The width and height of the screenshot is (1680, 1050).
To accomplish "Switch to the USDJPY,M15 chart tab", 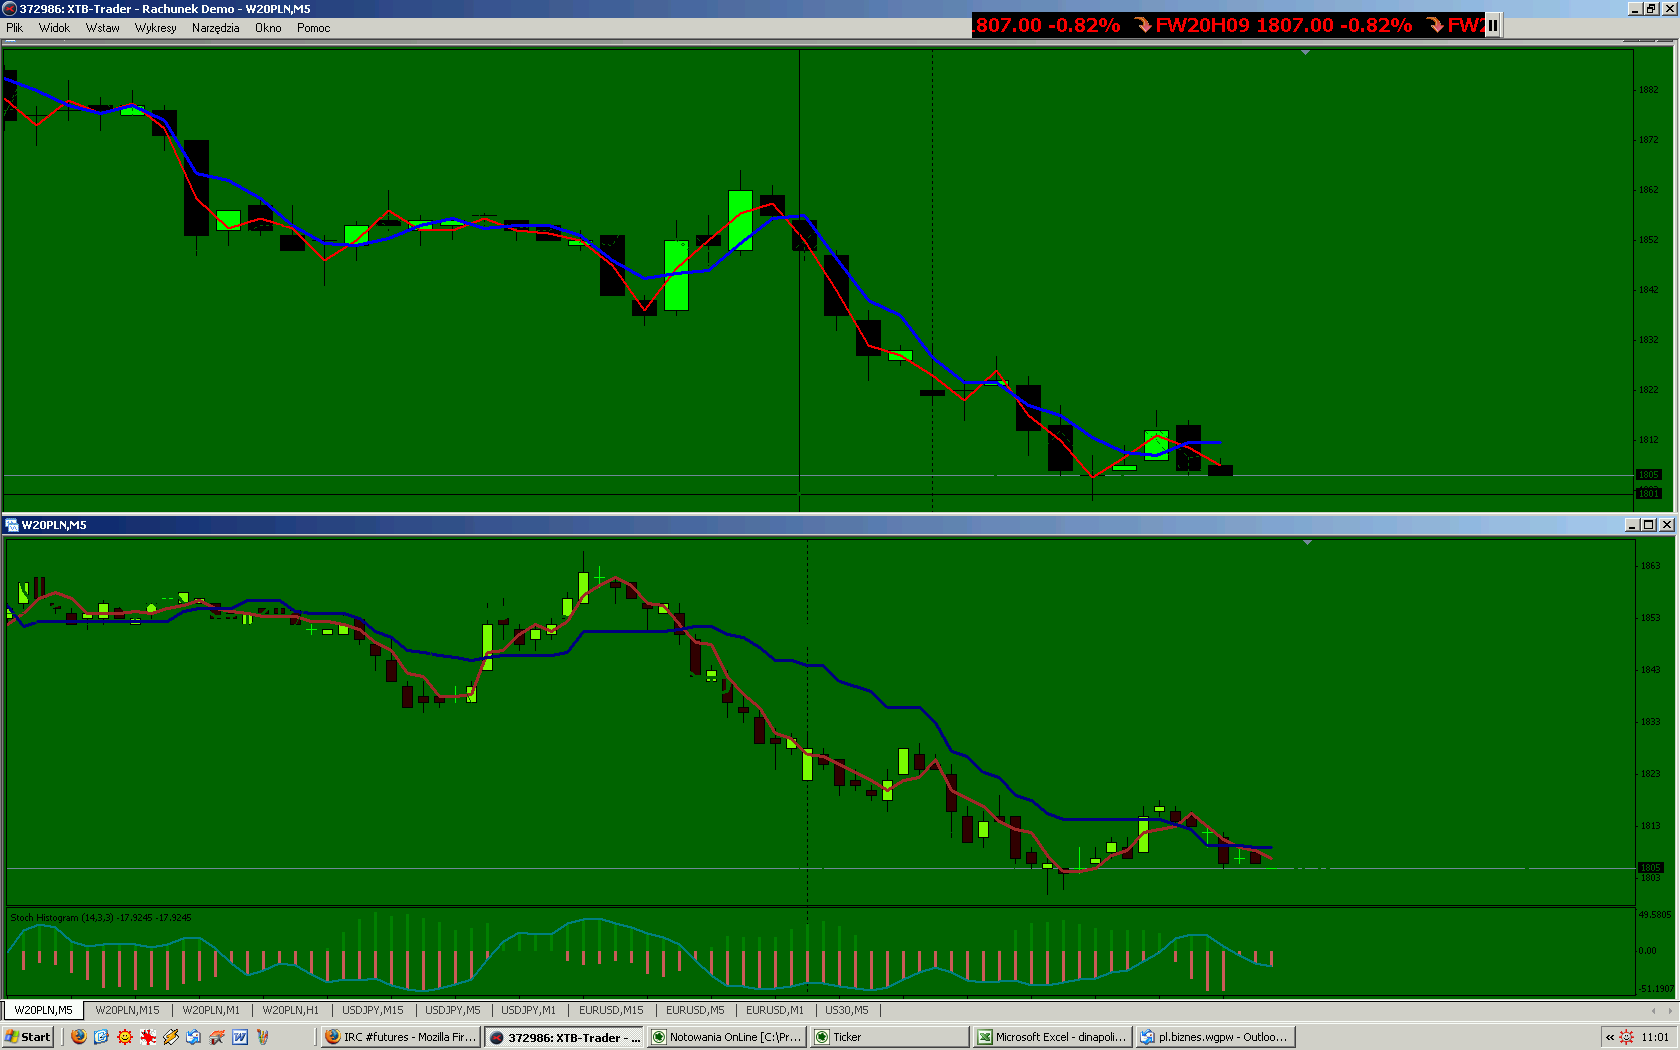I will [373, 1010].
